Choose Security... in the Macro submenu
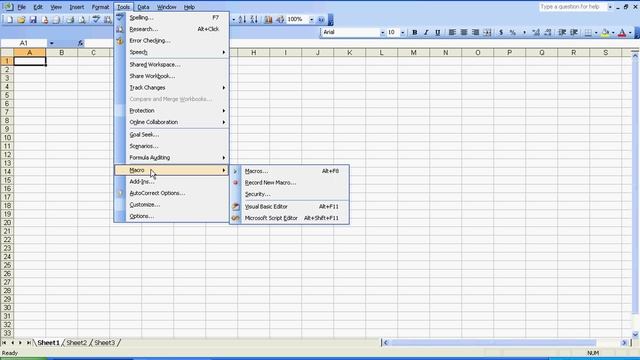 [x=289, y=194]
